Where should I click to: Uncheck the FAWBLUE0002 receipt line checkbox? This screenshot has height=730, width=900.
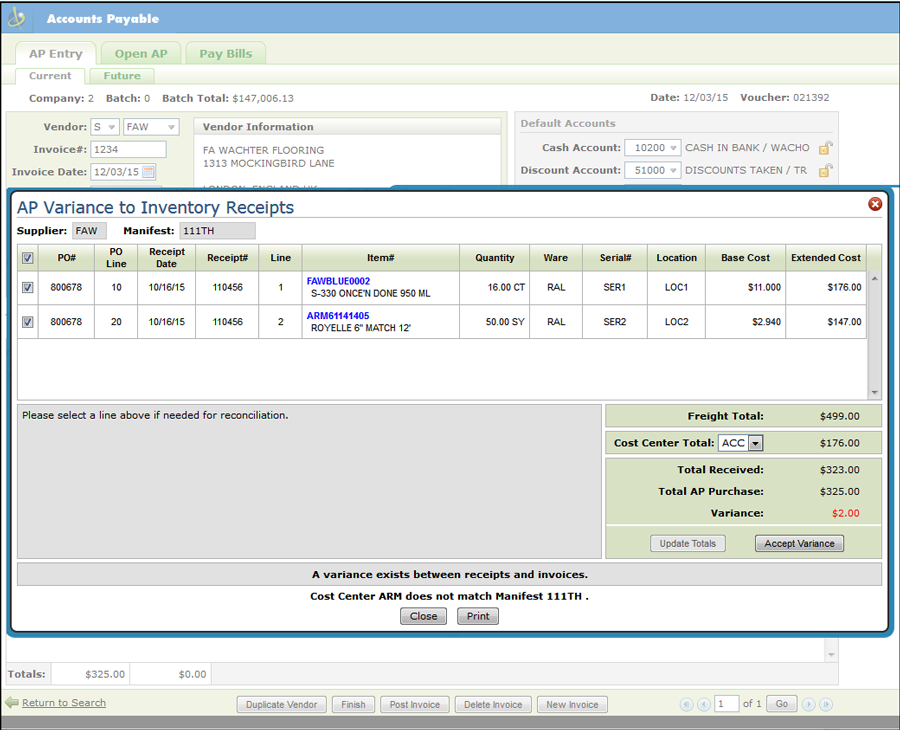click(x=28, y=287)
